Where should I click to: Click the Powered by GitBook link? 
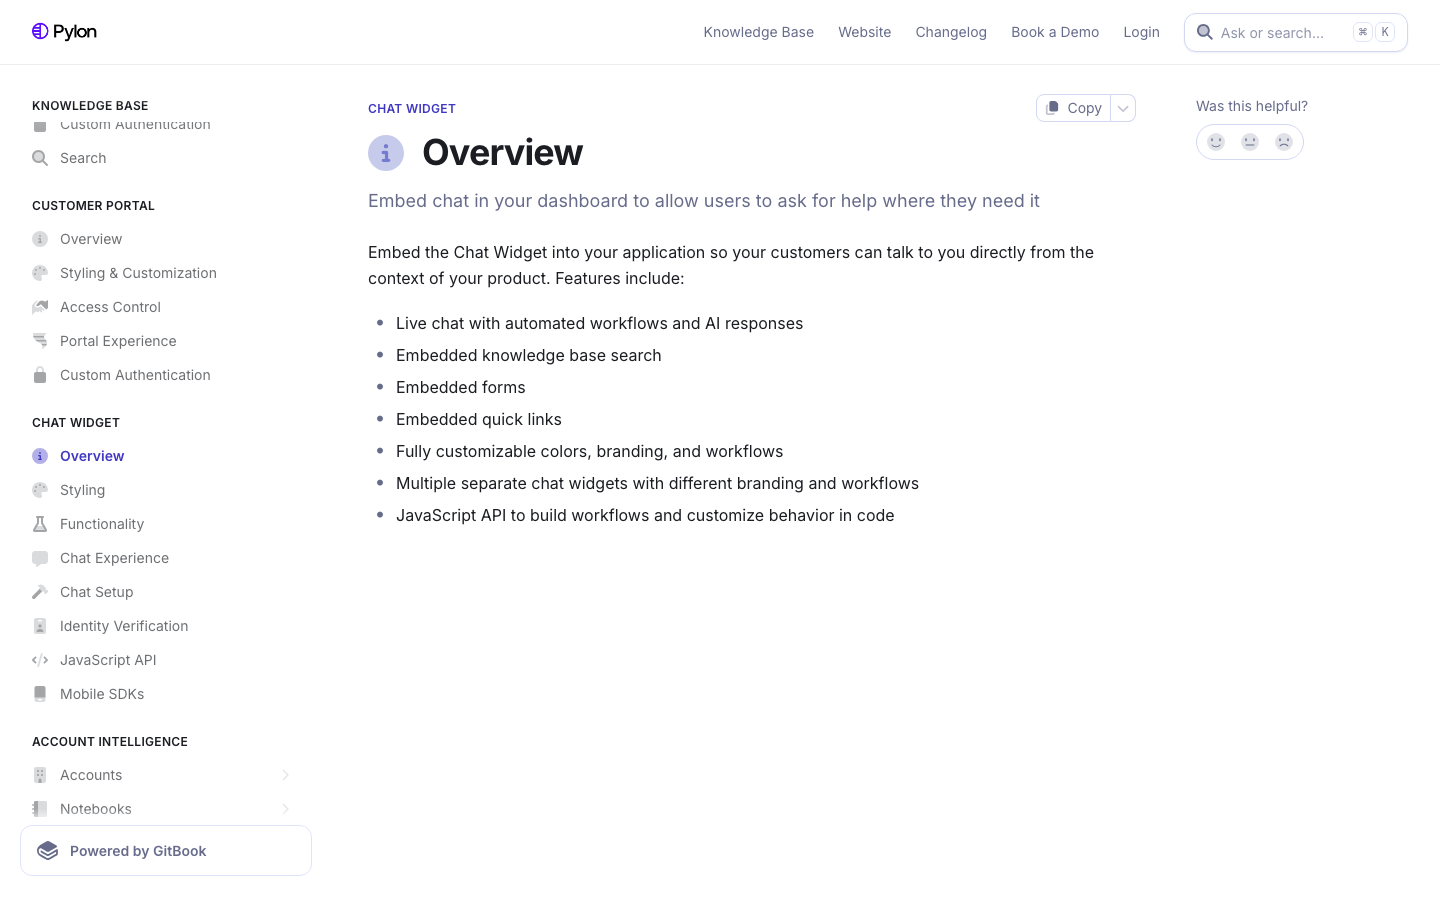point(166,851)
